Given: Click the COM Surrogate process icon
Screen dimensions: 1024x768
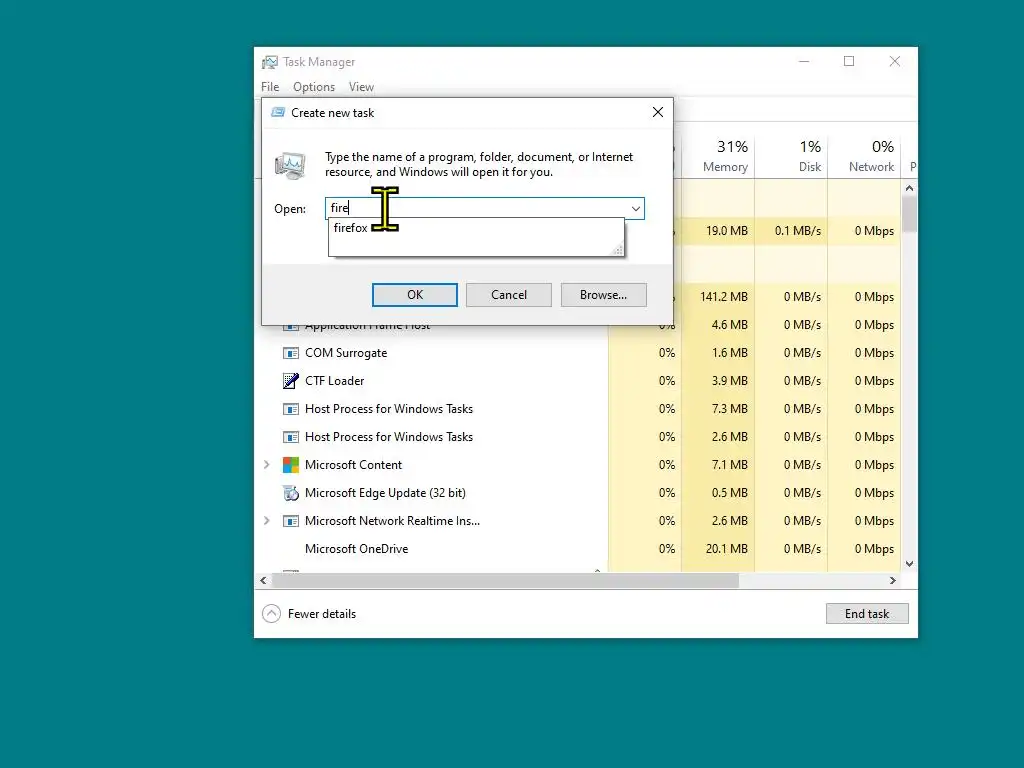Looking at the screenshot, I should [291, 353].
